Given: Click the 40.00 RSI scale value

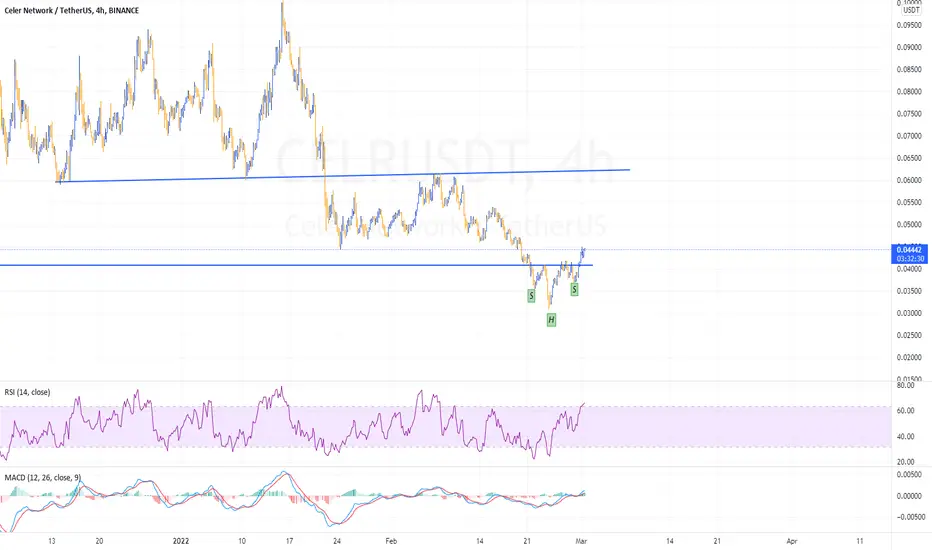Looking at the screenshot, I should pyautogui.click(x=905, y=436).
